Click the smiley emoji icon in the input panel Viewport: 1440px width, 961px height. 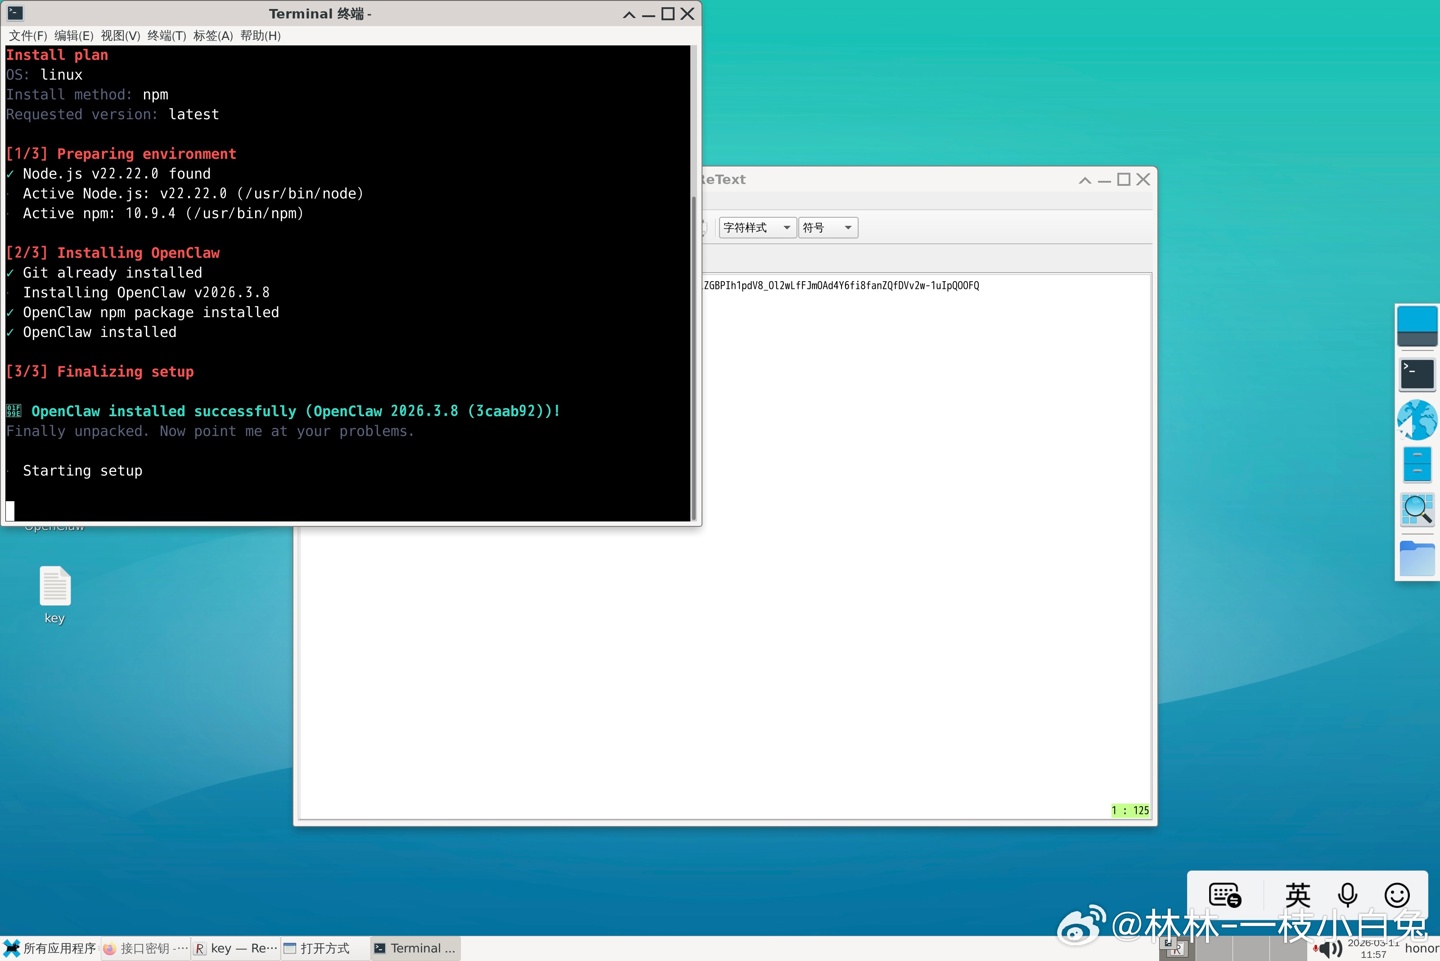pyautogui.click(x=1396, y=894)
